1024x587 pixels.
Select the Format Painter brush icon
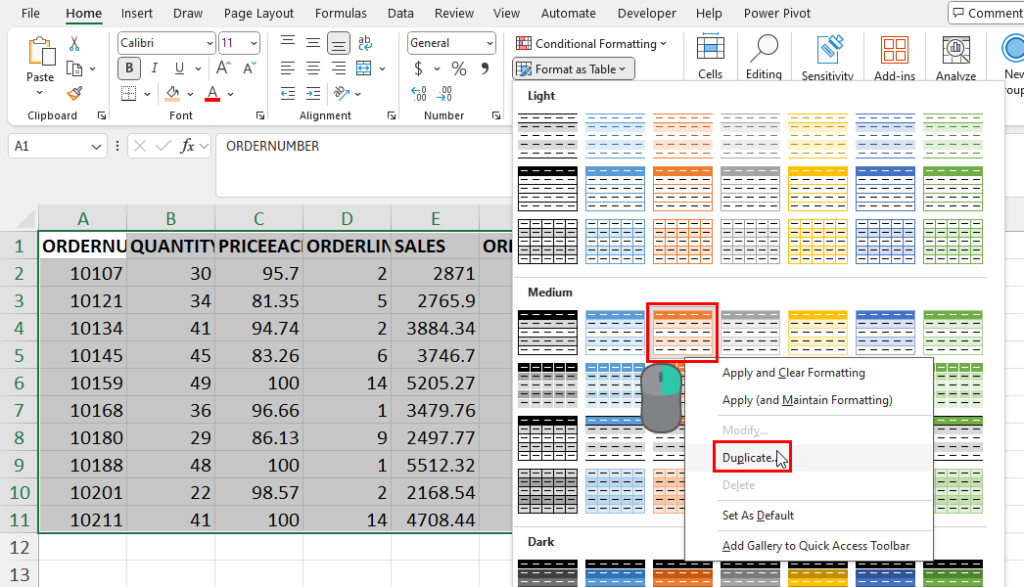[74, 93]
